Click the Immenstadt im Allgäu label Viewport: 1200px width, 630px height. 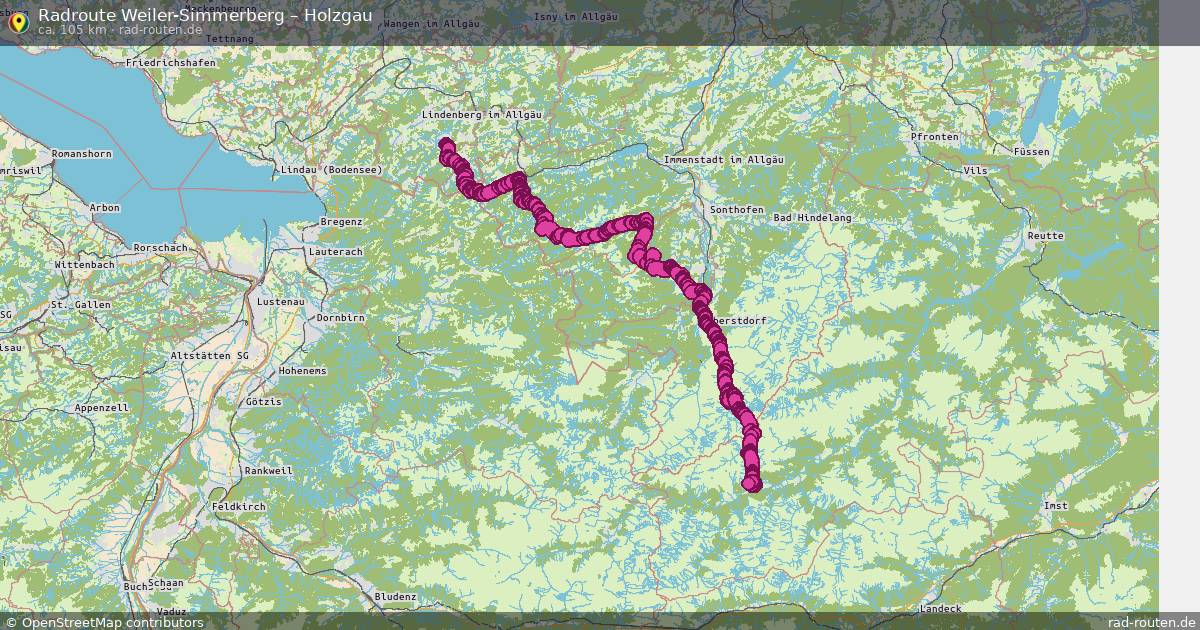(724, 160)
